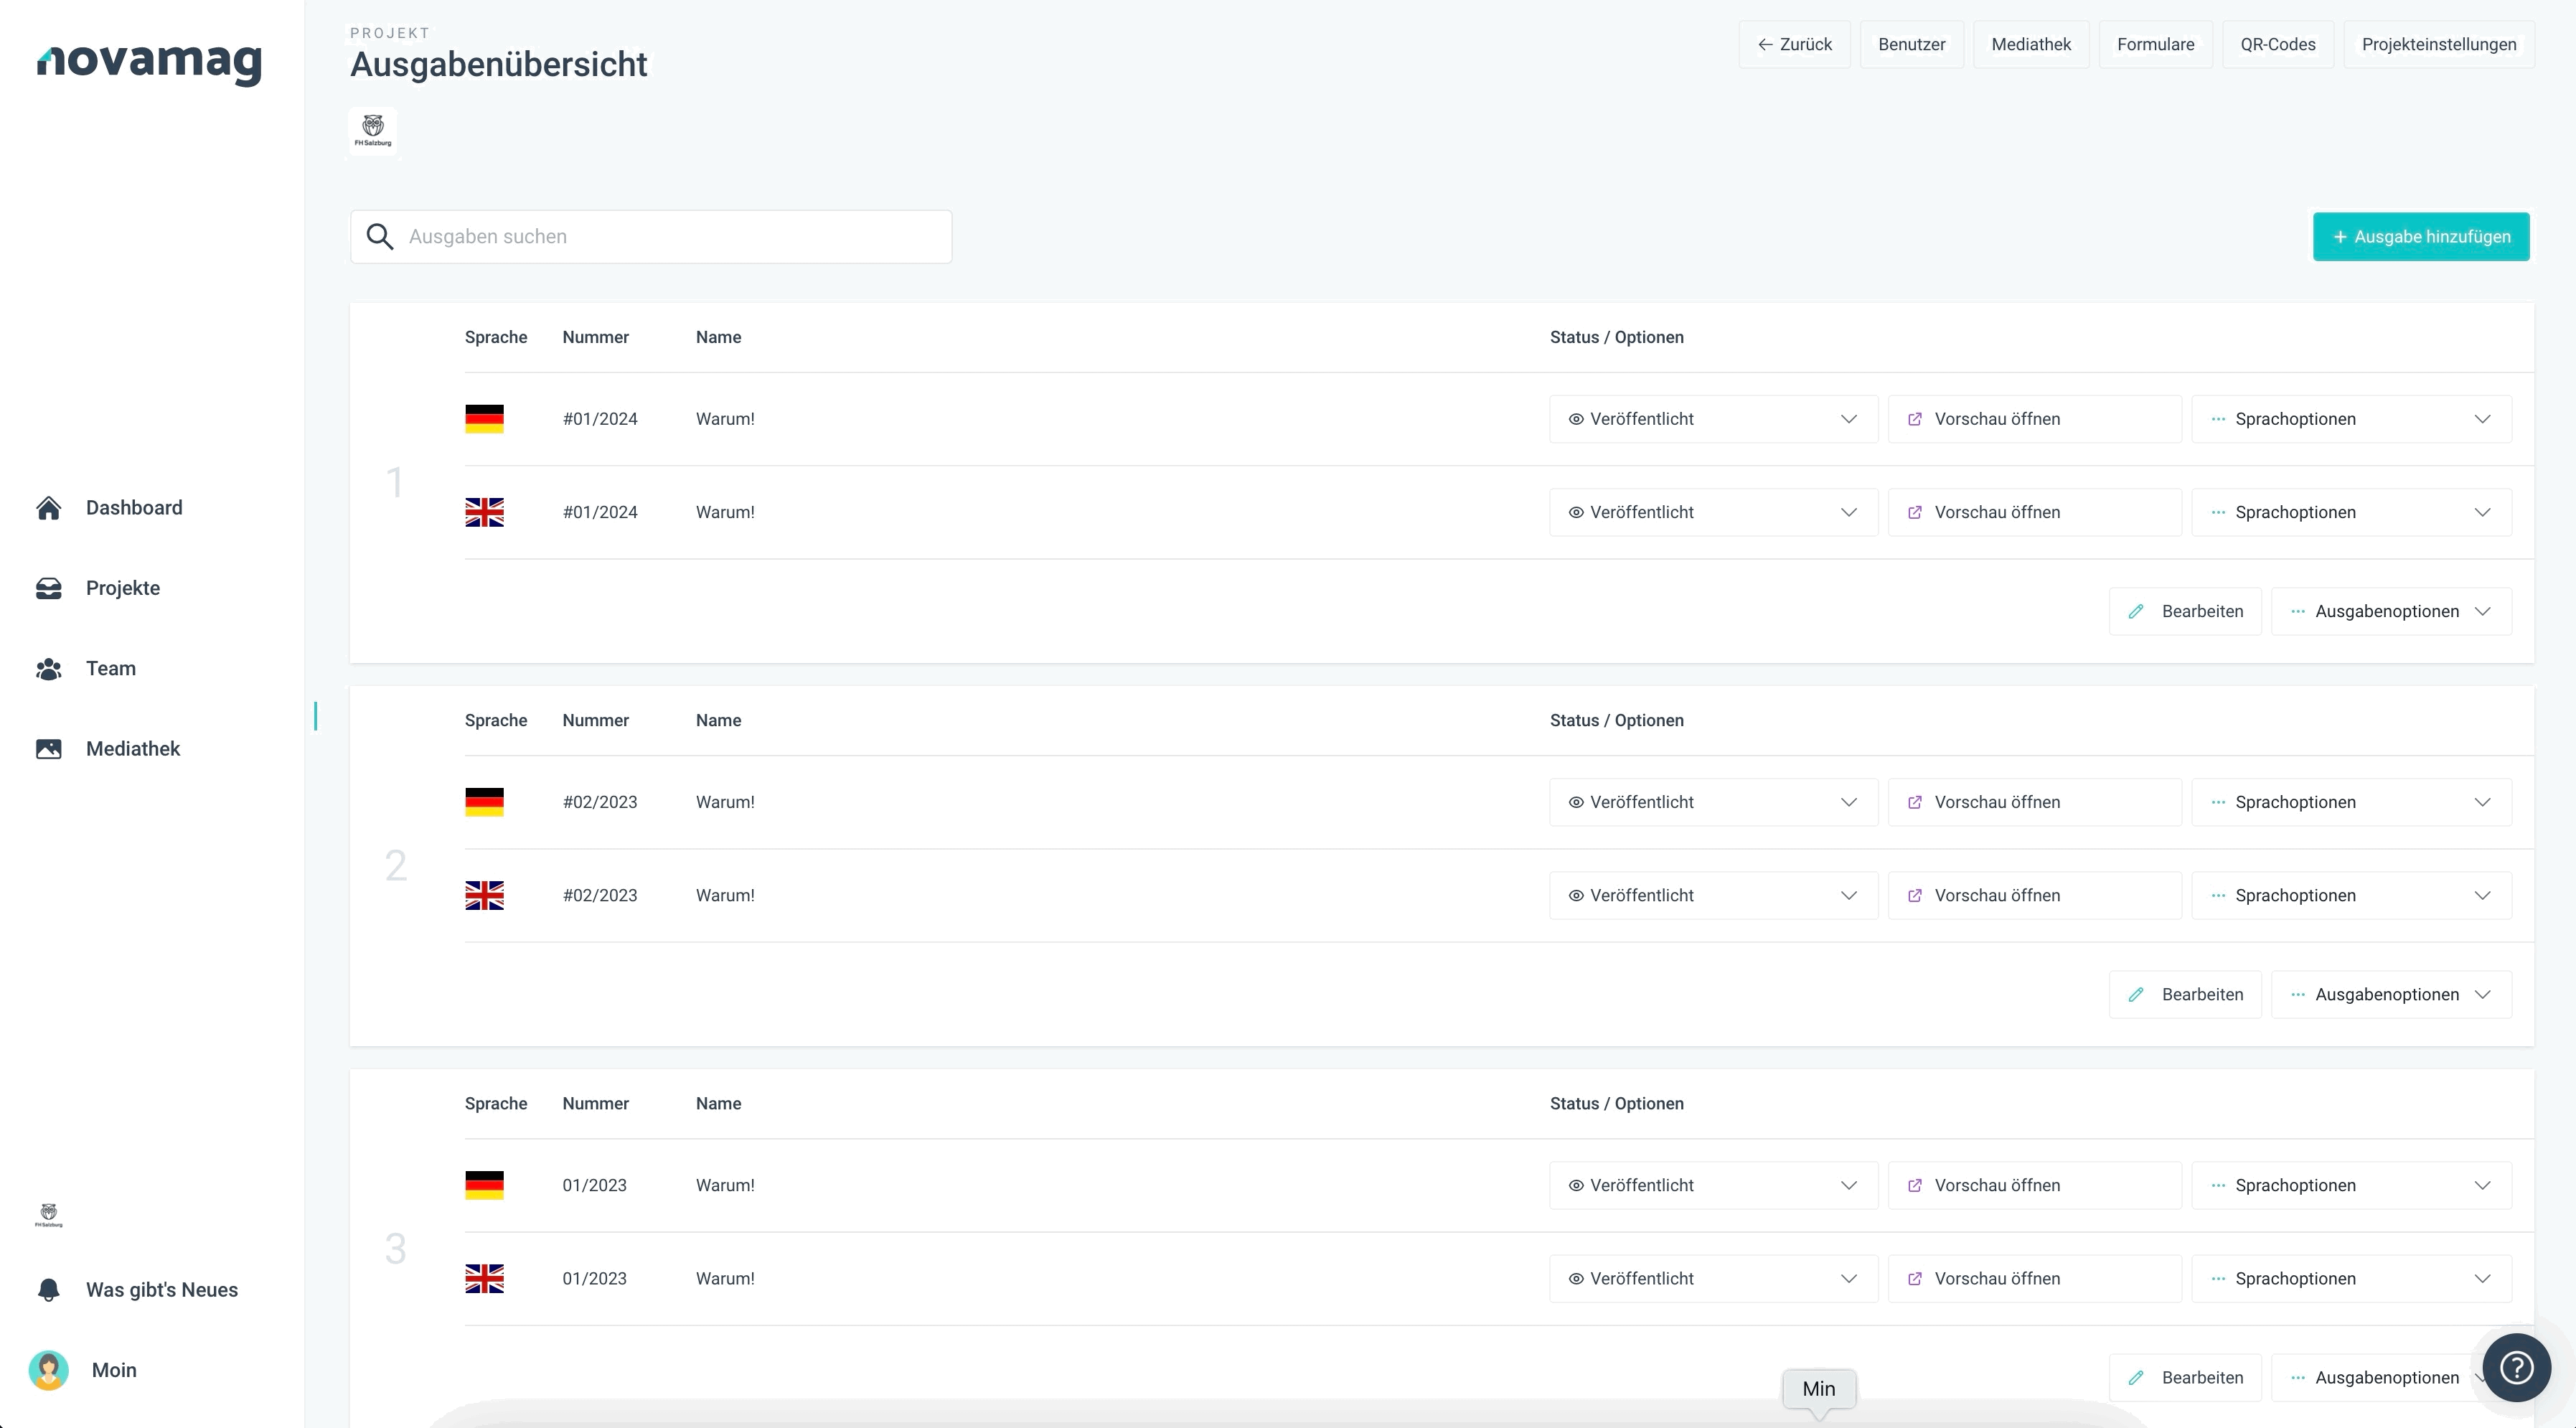
Task: Open Veröffentlicht dropdown for English 01/2023
Action: pyautogui.click(x=1714, y=1278)
